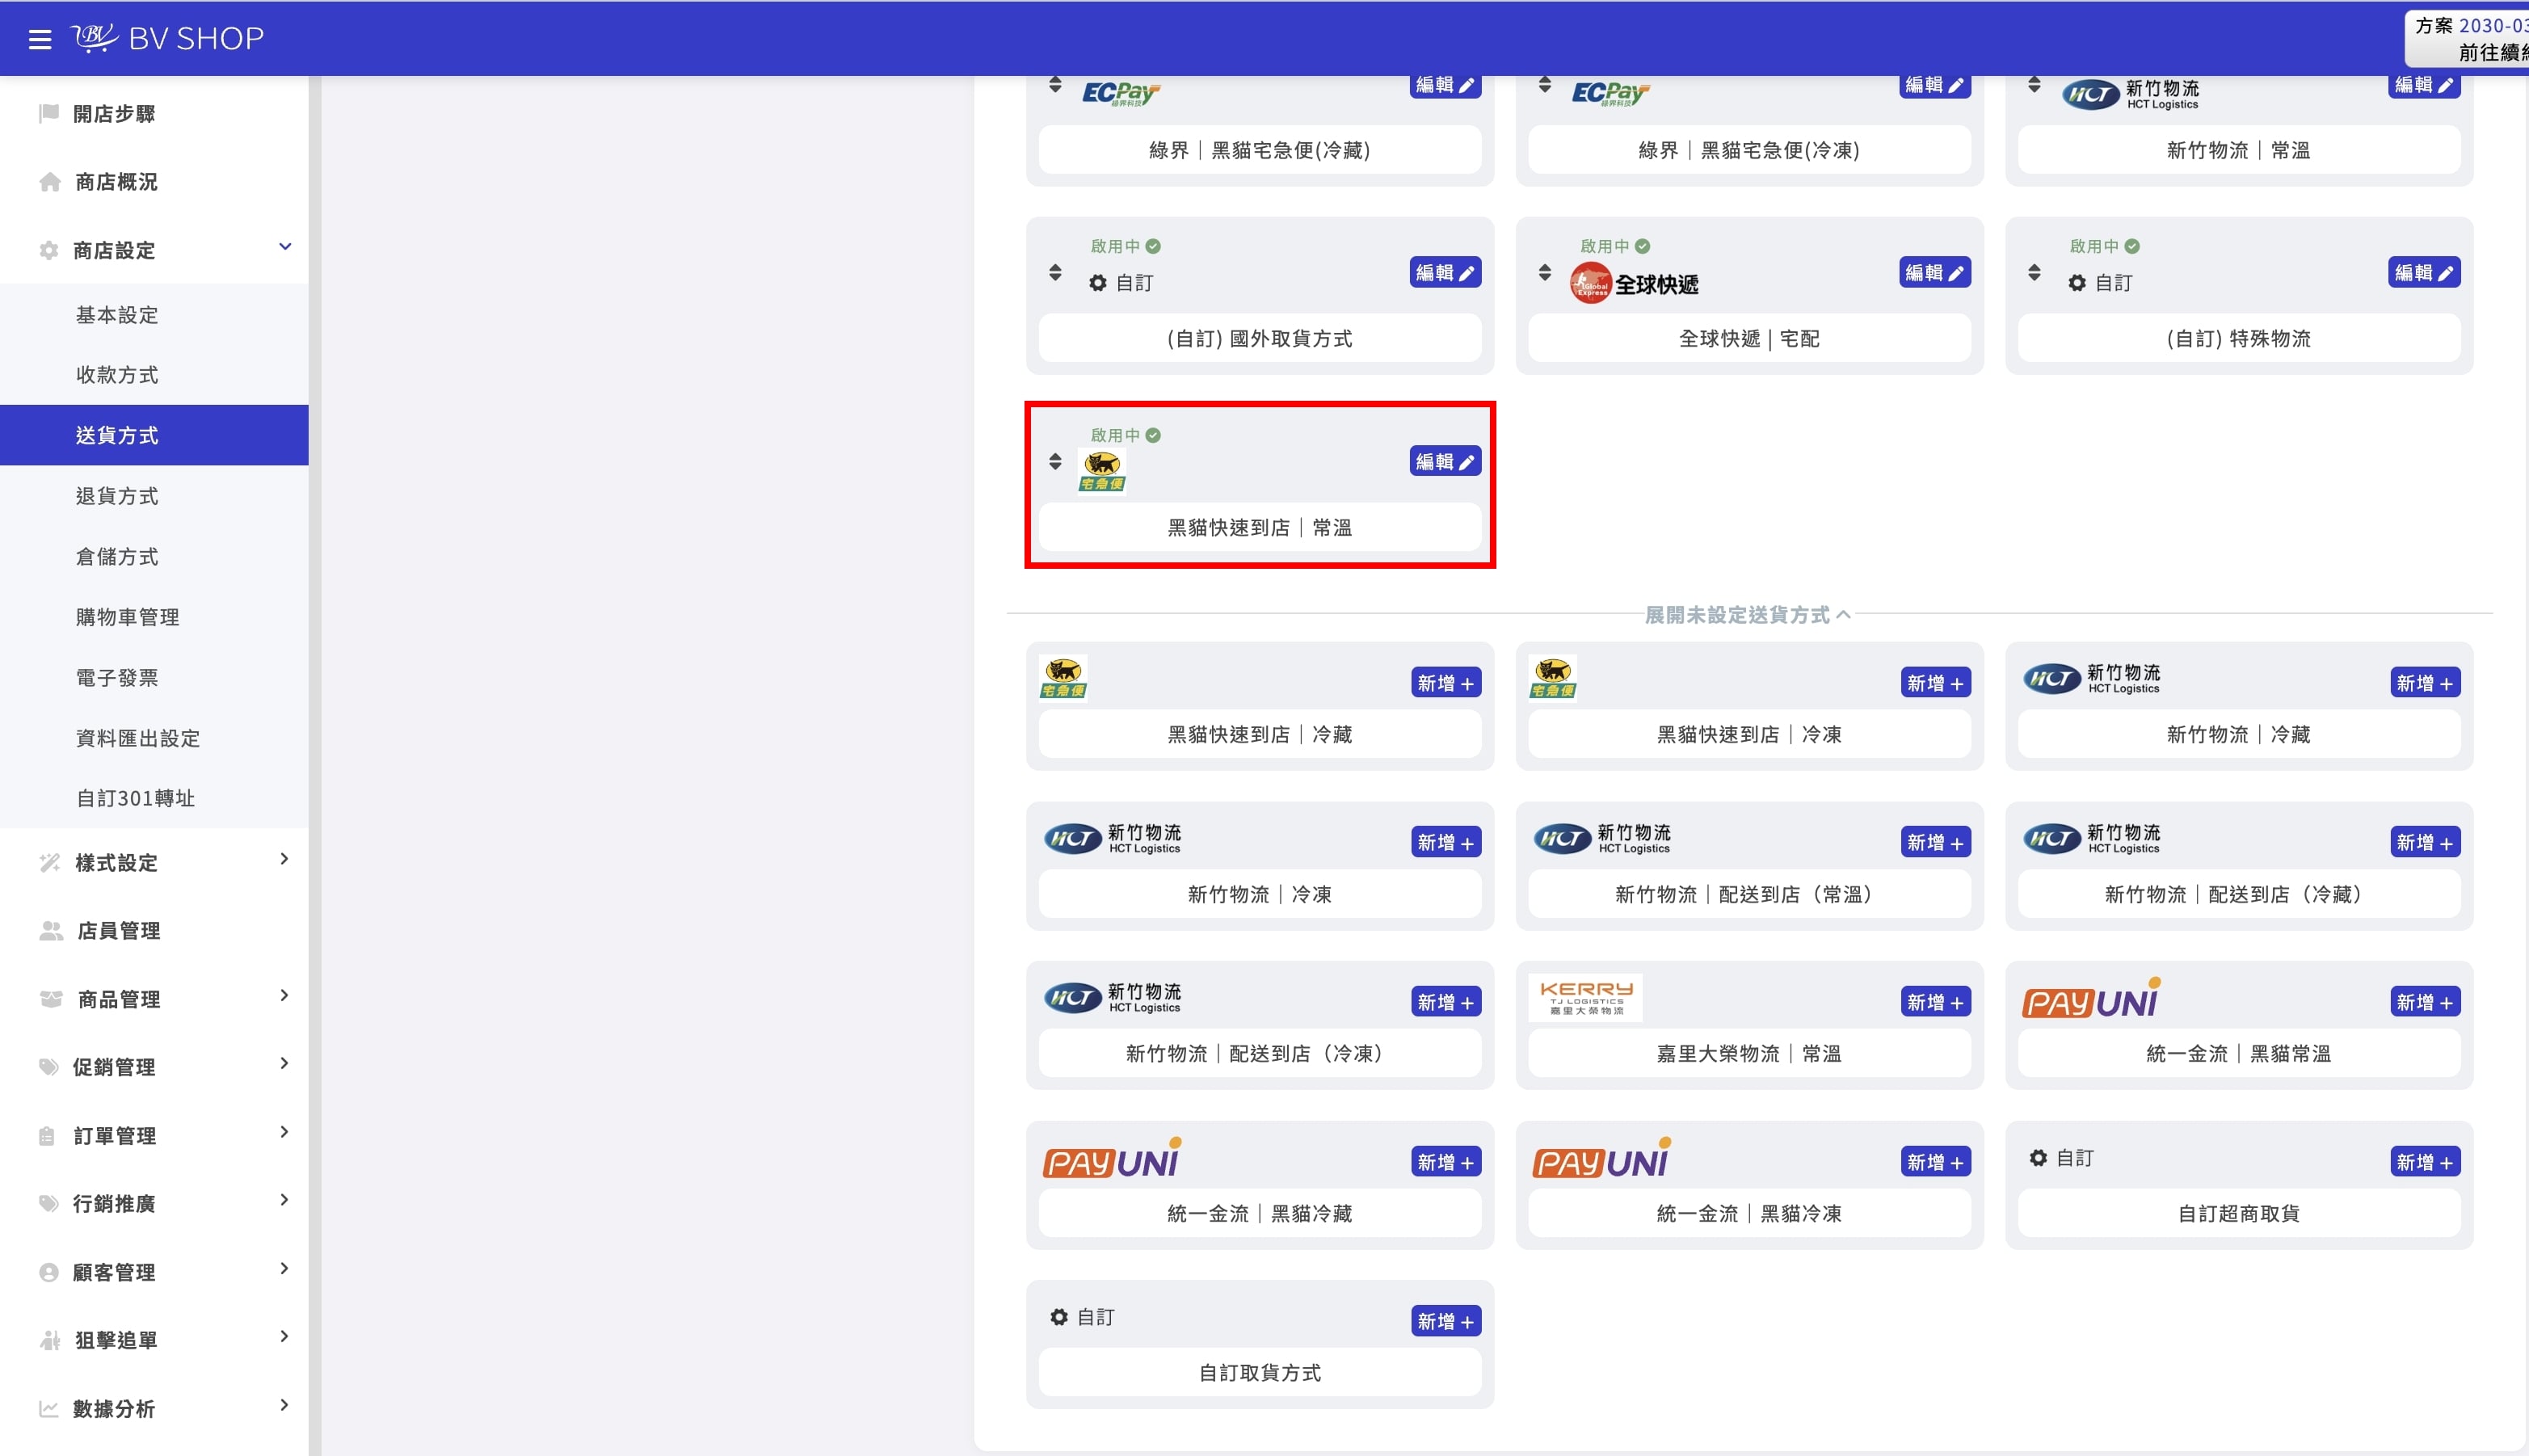The image size is (2529, 1456).
Task: Click 啟用中 status on 黑貓快速到店｜常溫 card
Action: click(1125, 435)
